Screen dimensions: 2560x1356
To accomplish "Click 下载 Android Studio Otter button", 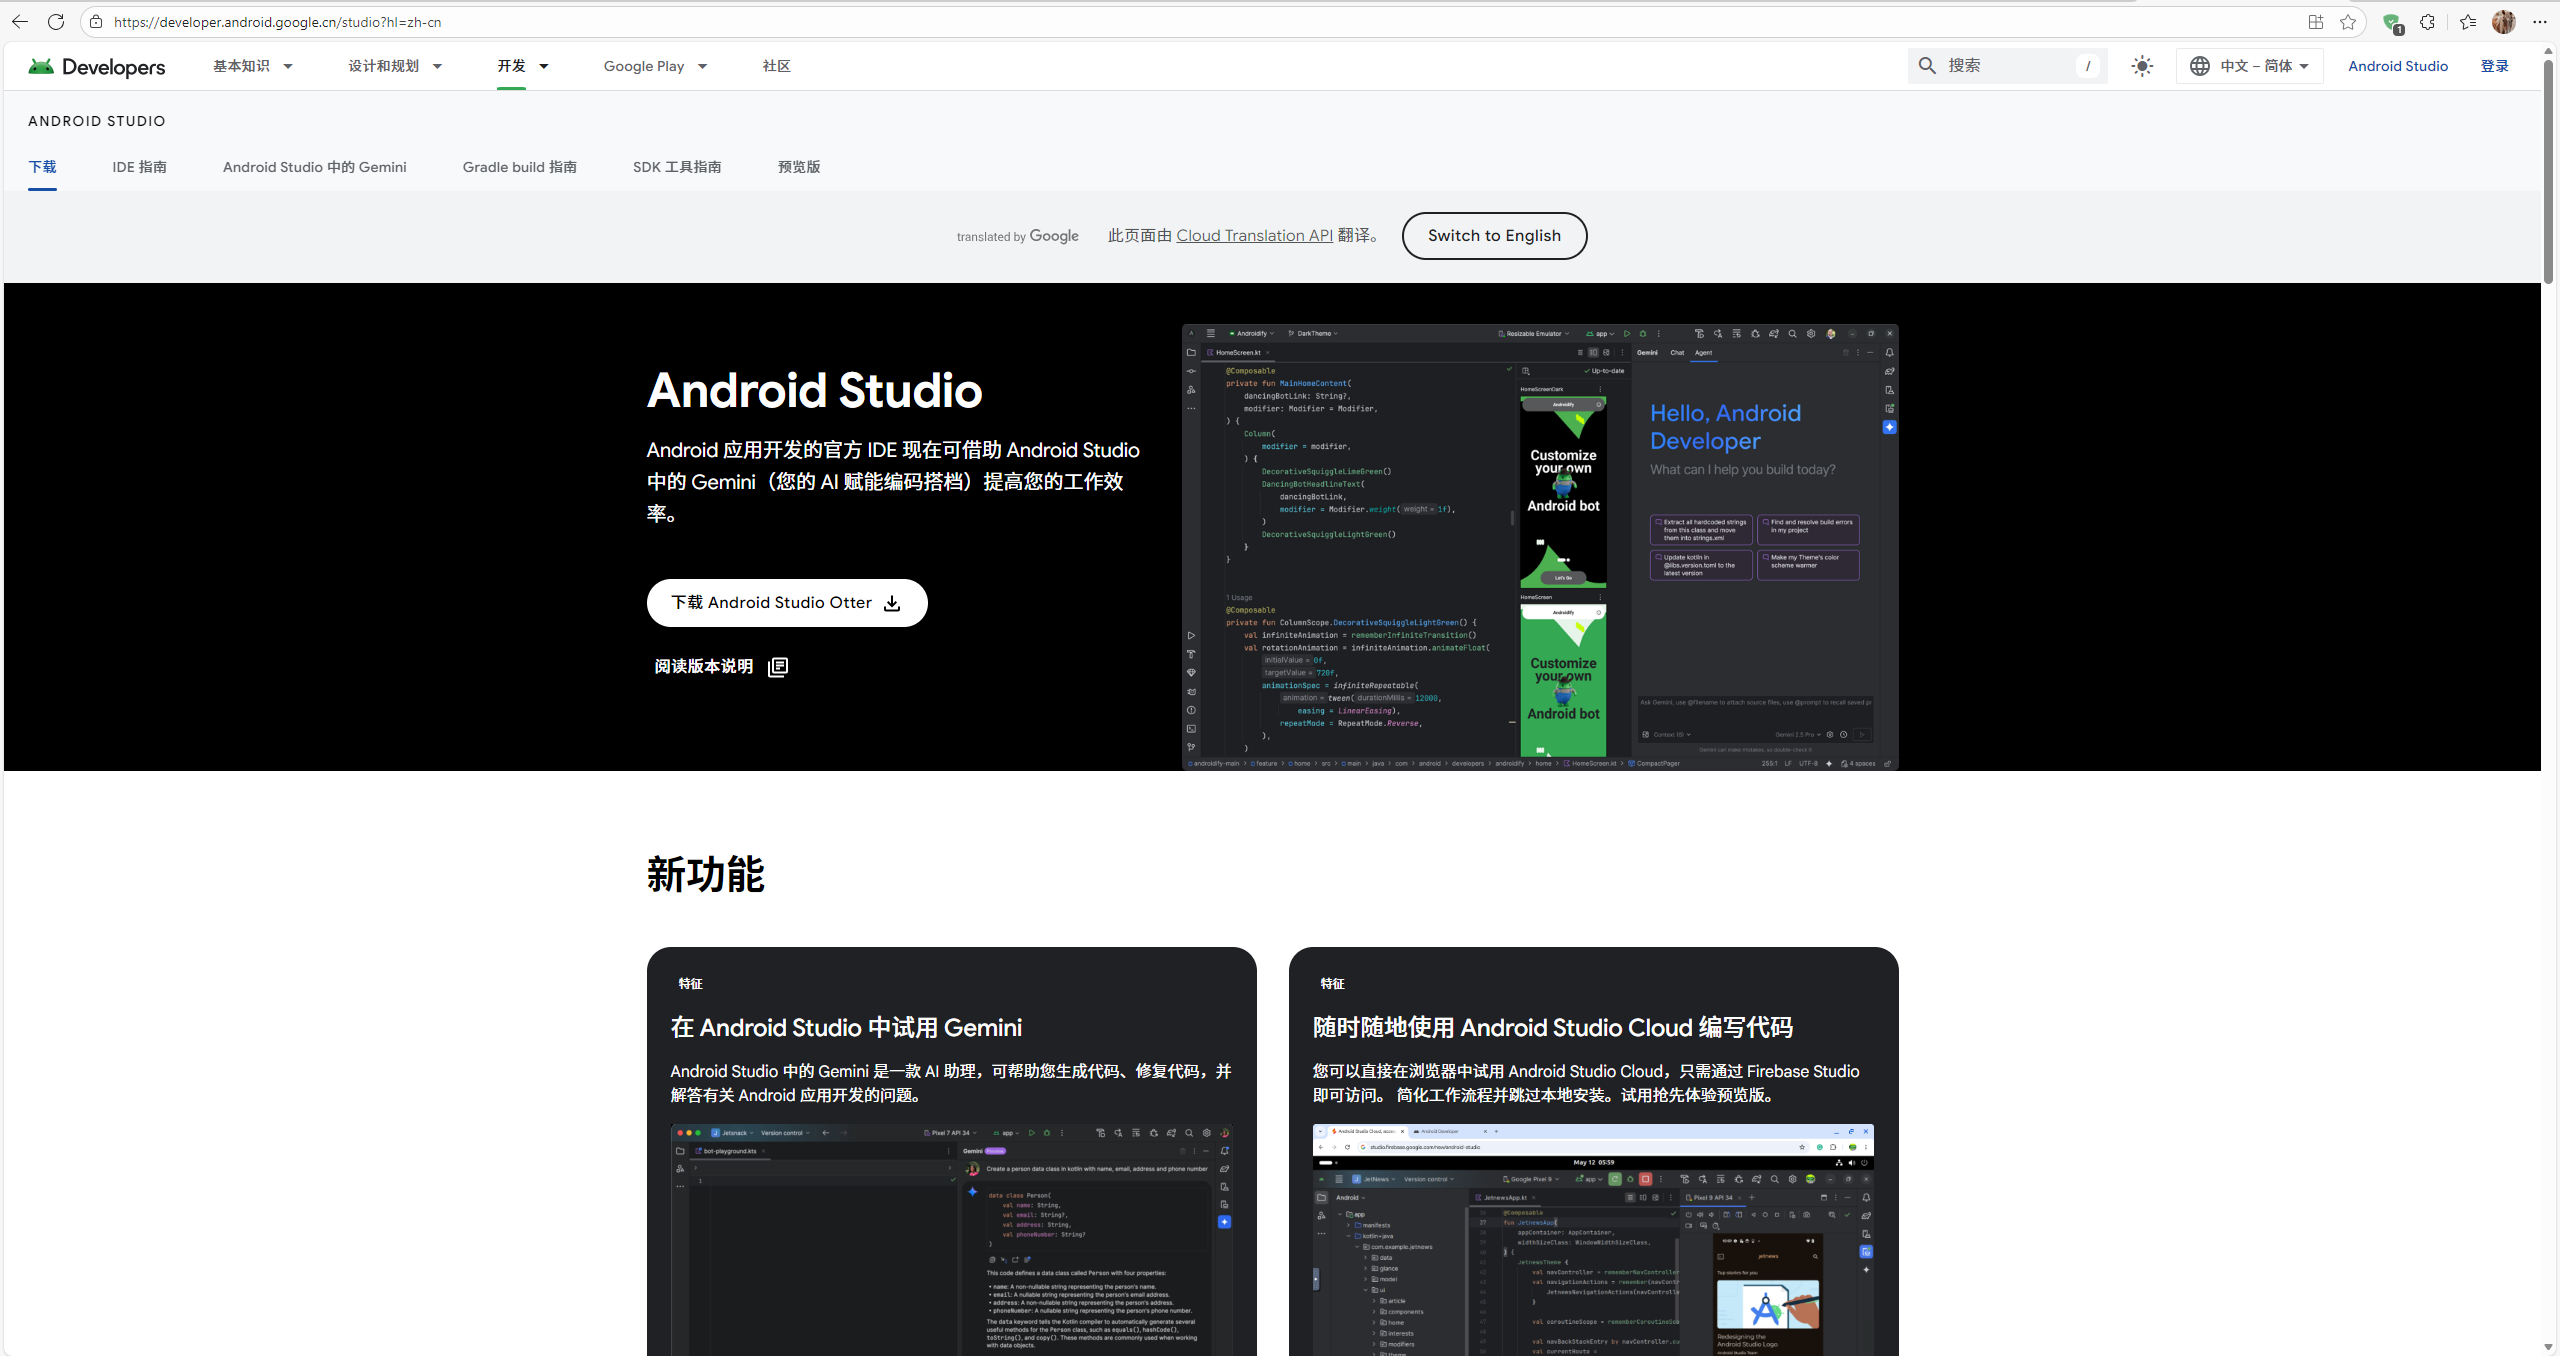I will click(x=786, y=603).
